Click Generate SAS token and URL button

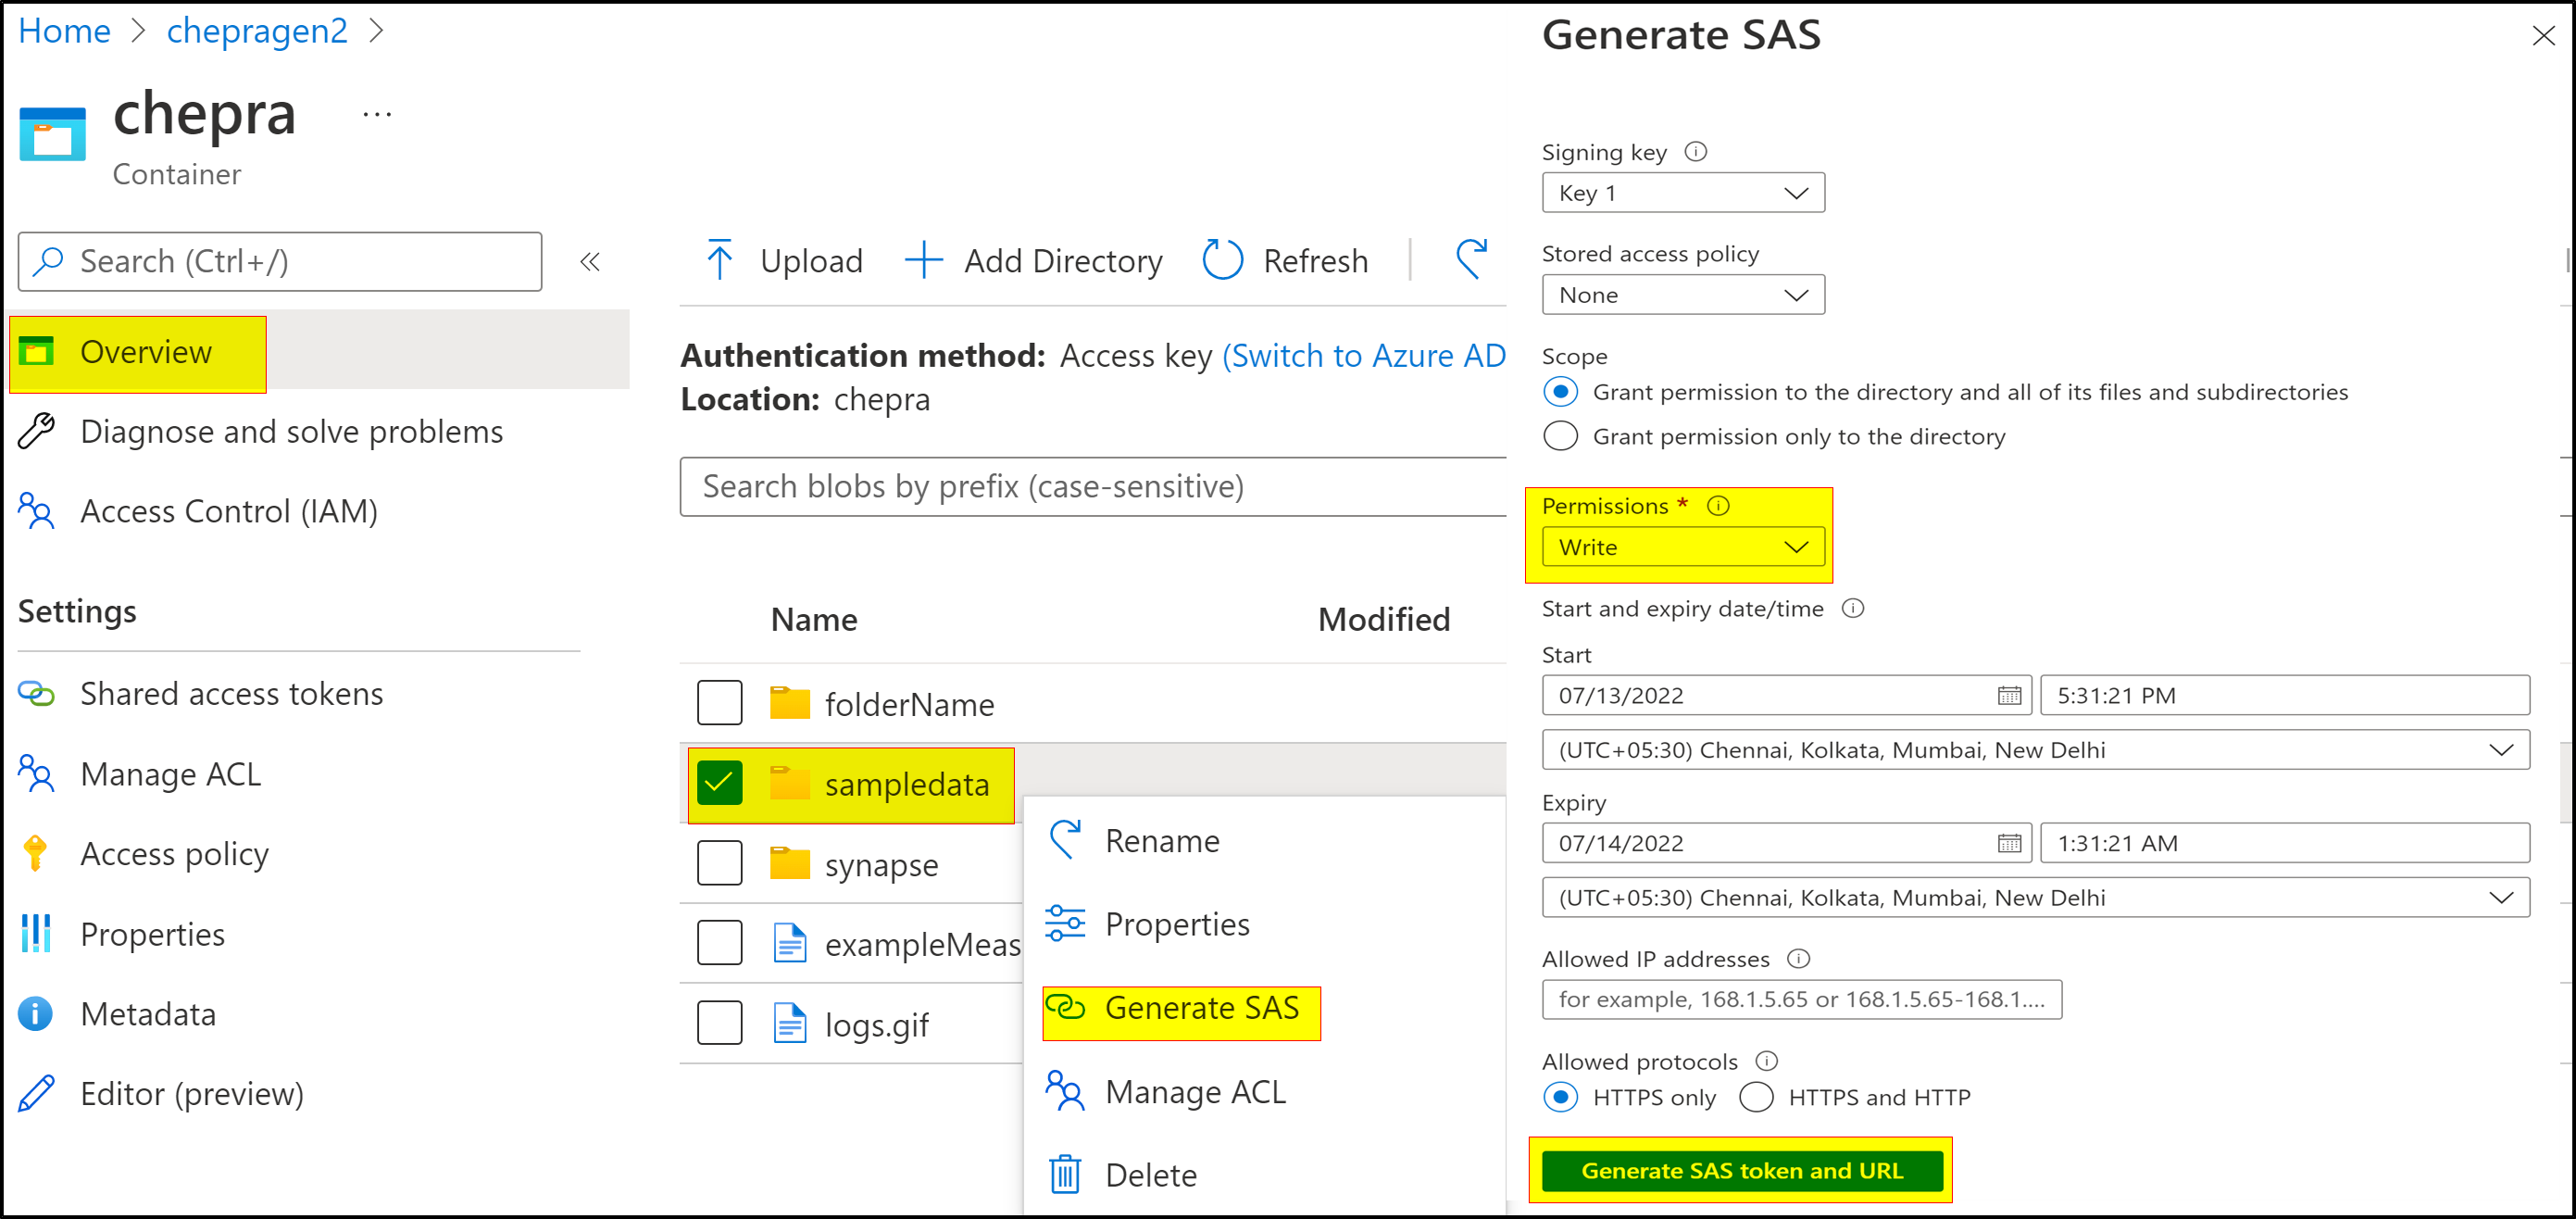[x=1742, y=1170]
